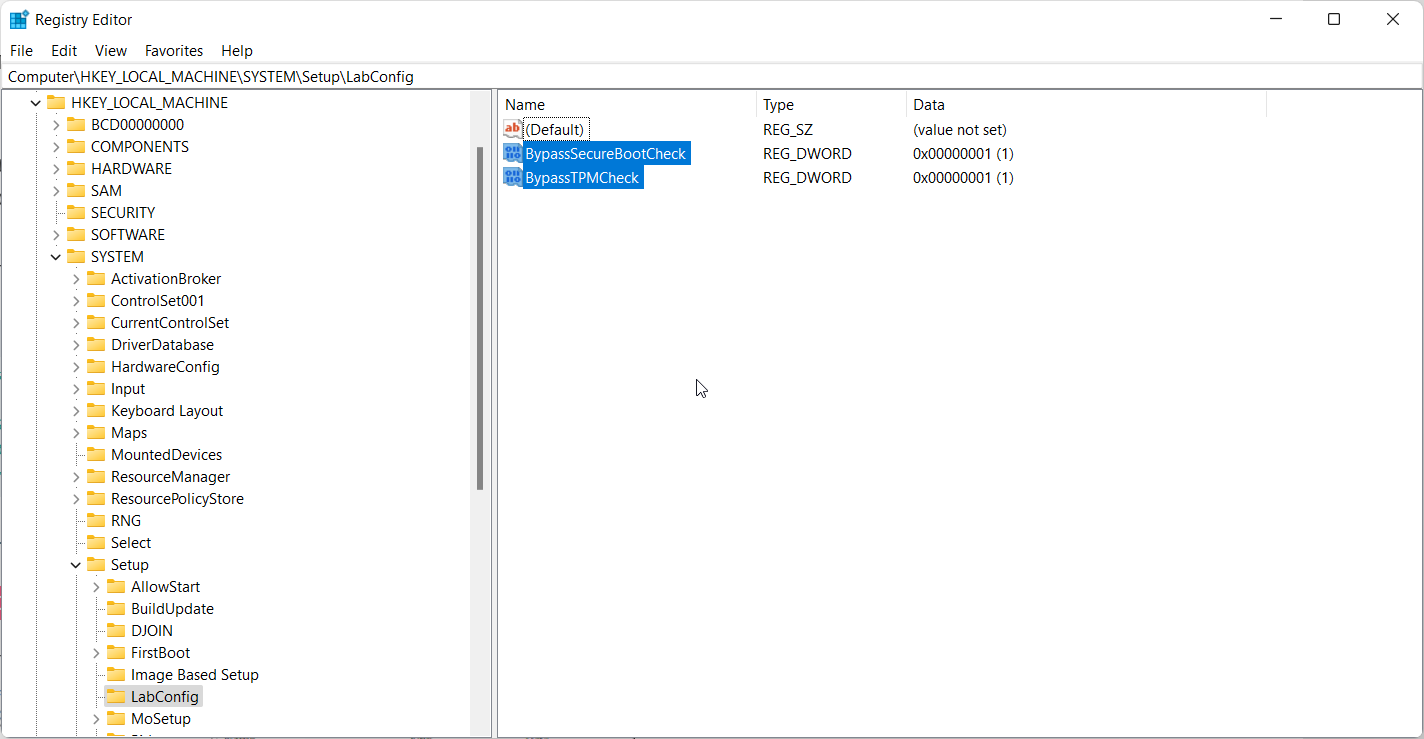
Task: Select the RNG key label
Action: tap(126, 520)
